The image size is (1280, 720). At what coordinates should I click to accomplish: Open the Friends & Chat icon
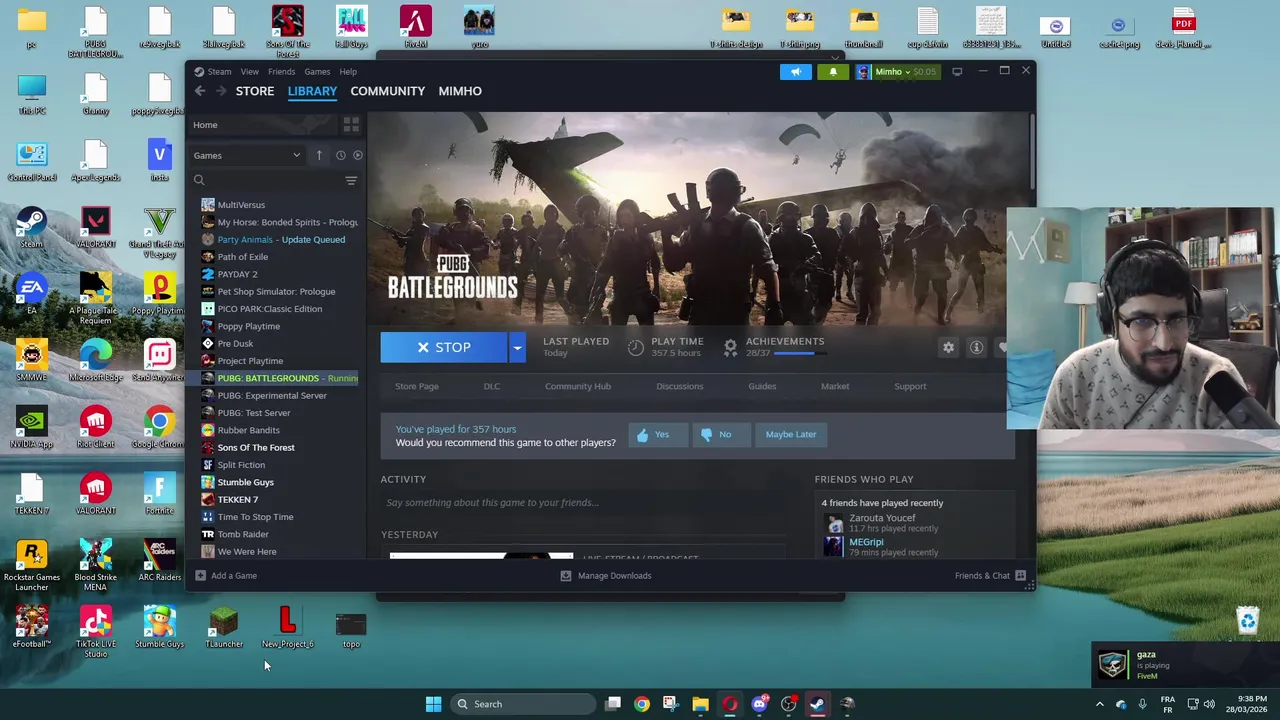1020,576
